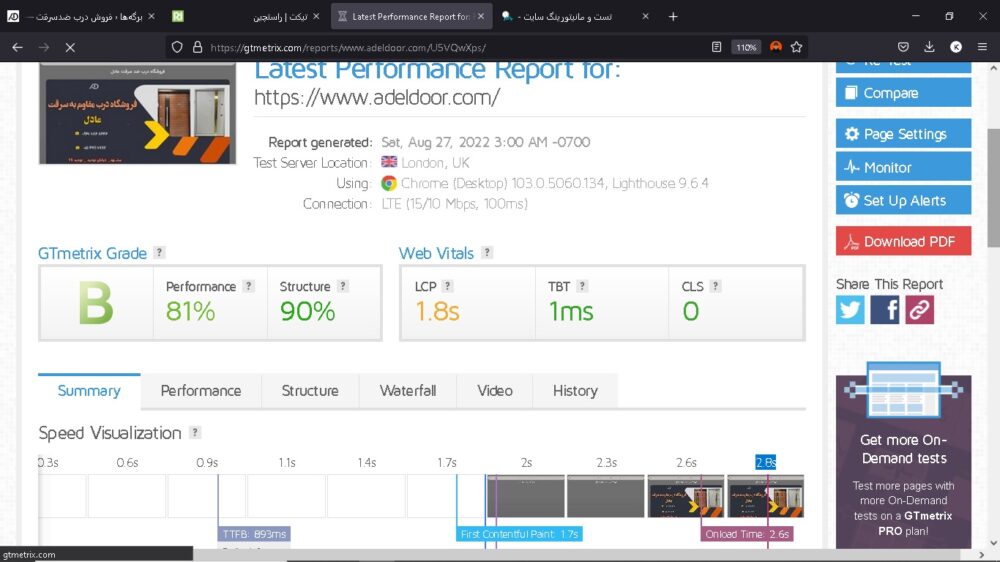The width and height of the screenshot is (1000, 562).
Task: Click the Monitor button
Action: coord(904,167)
